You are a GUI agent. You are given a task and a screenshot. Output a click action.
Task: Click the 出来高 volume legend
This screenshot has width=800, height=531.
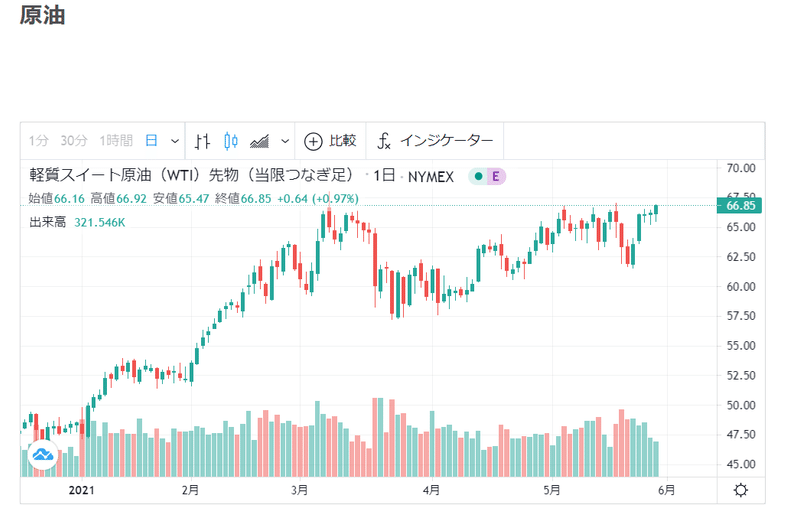[47, 222]
